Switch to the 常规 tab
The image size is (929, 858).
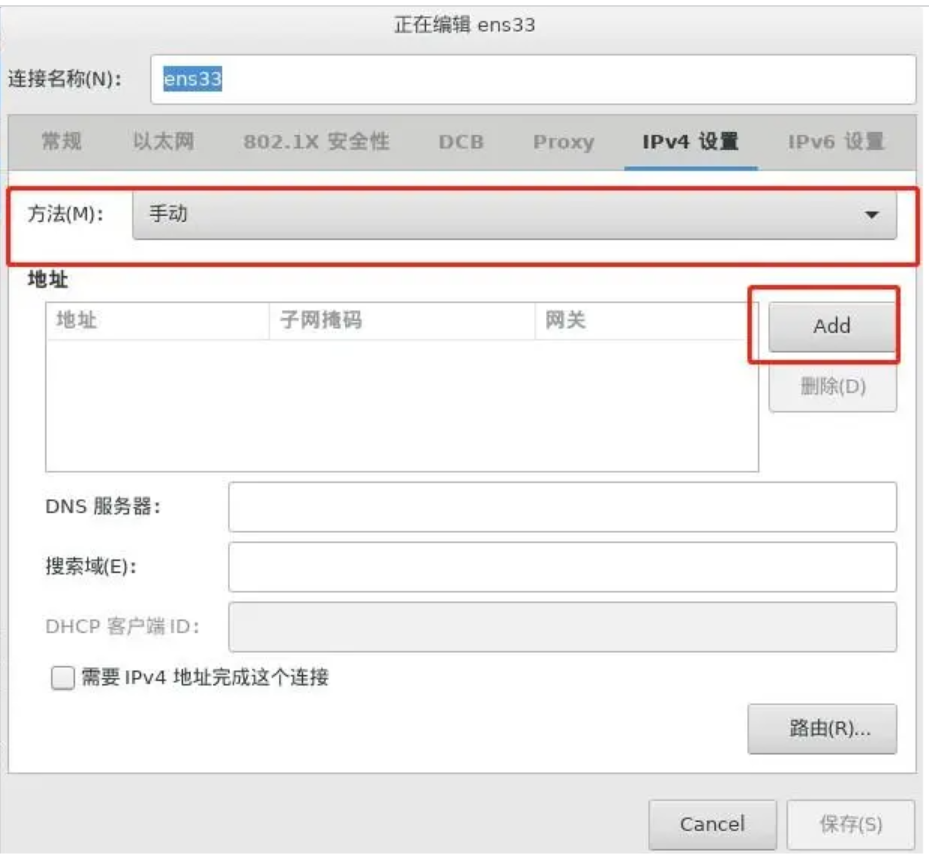tap(60, 143)
